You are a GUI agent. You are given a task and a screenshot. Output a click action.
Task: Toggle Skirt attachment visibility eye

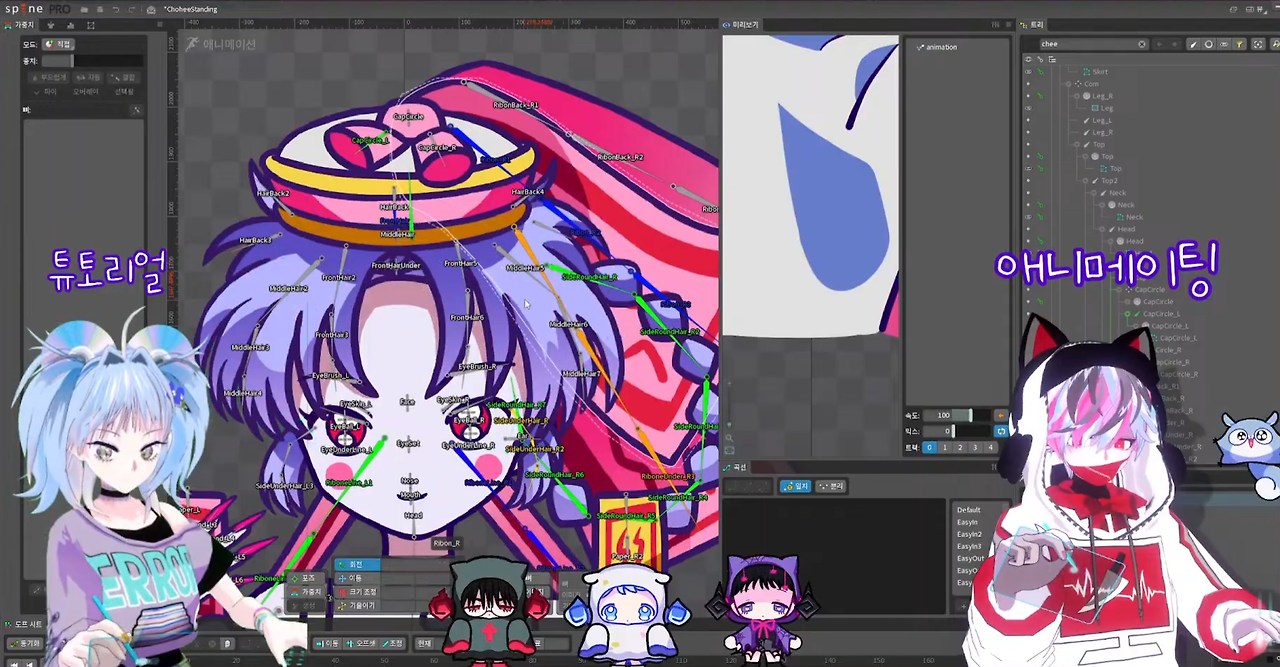[1028, 72]
